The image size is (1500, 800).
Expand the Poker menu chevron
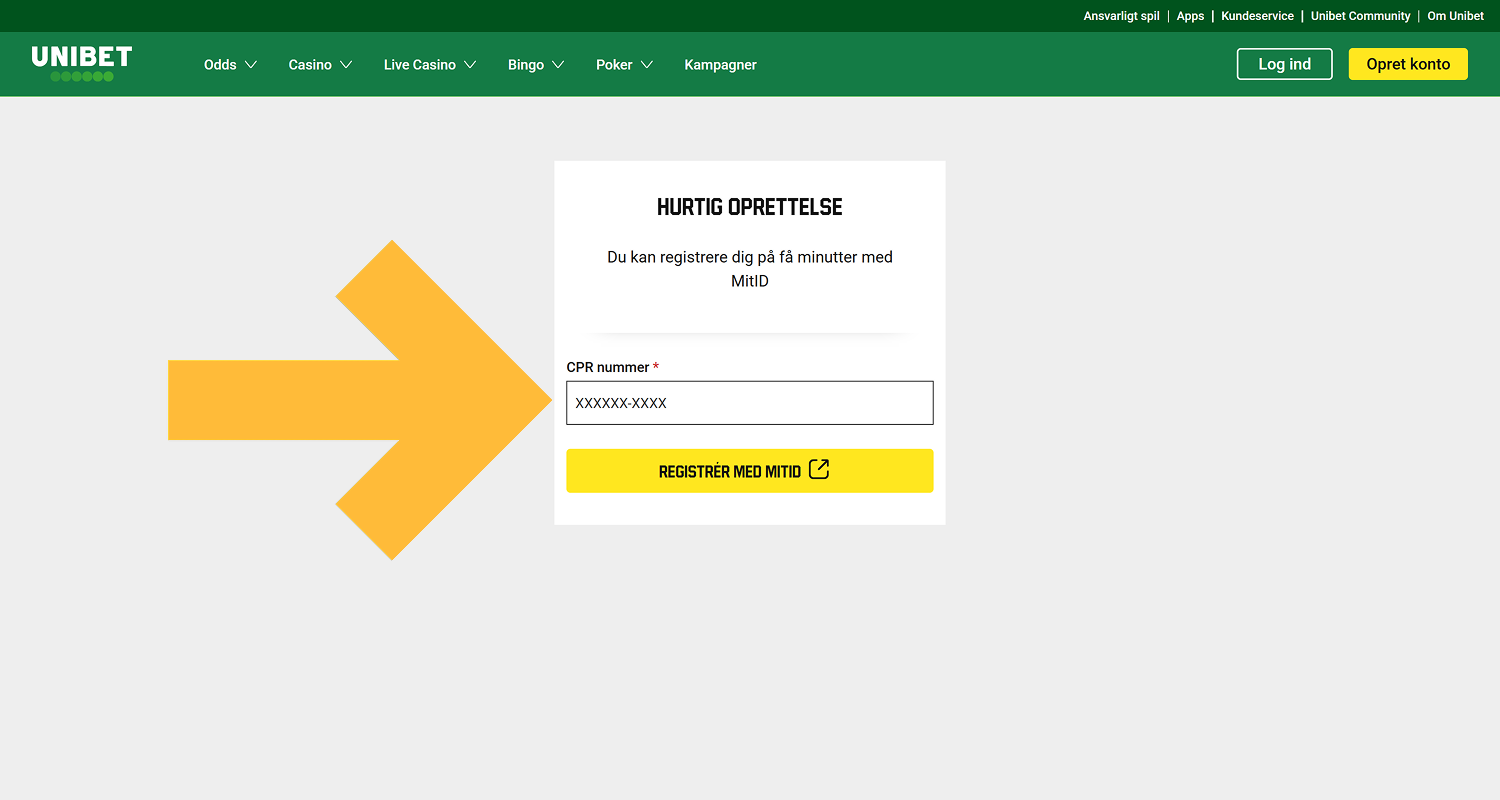(x=647, y=65)
